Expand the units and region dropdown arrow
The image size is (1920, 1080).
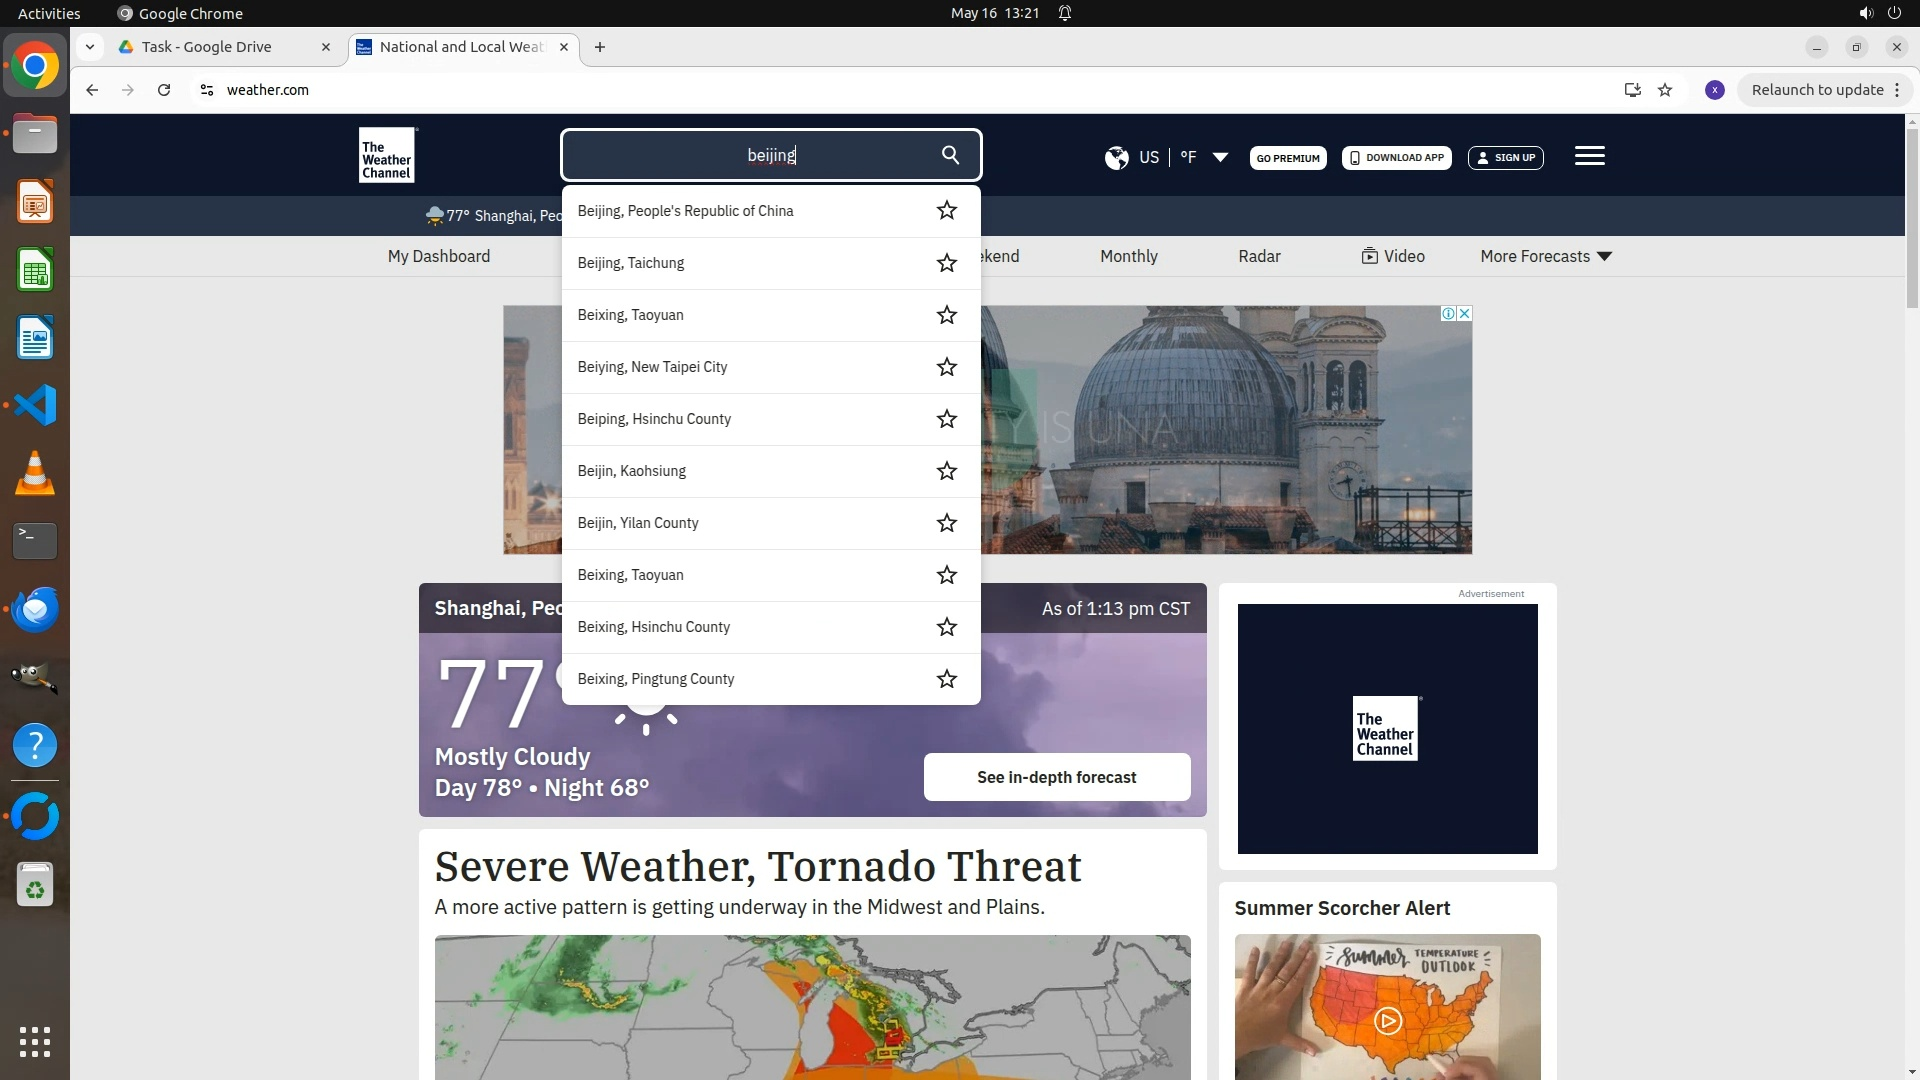point(1220,157)
